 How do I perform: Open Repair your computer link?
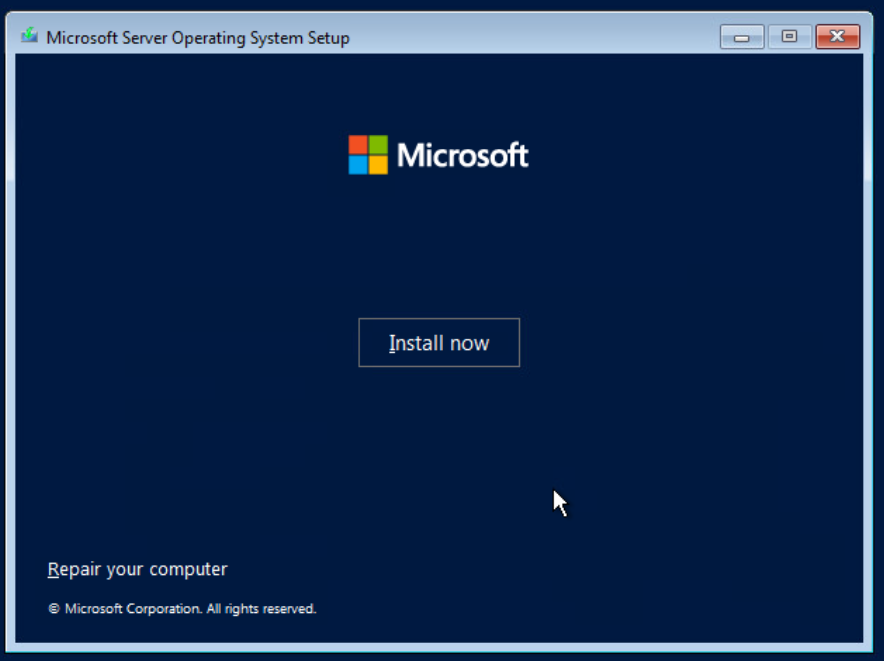coord(138,569)
